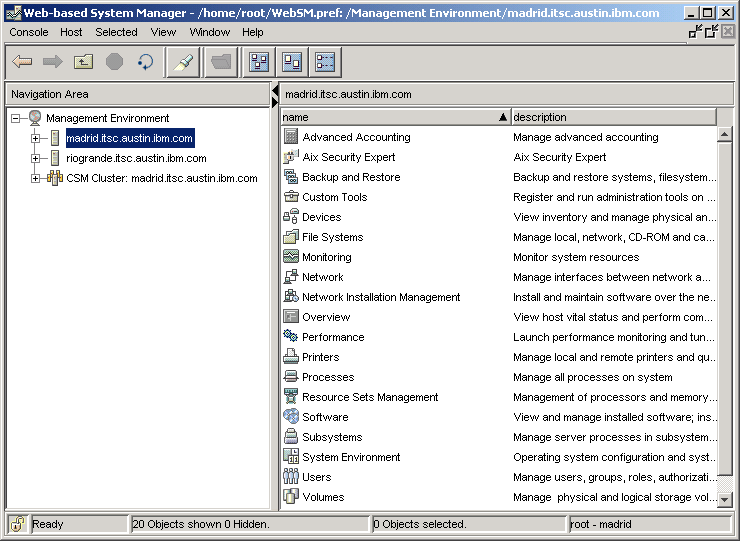The height and width of the screenshot is (541, 740).
Task: Click the Subsystems icon
Action: tap(291, 436)
